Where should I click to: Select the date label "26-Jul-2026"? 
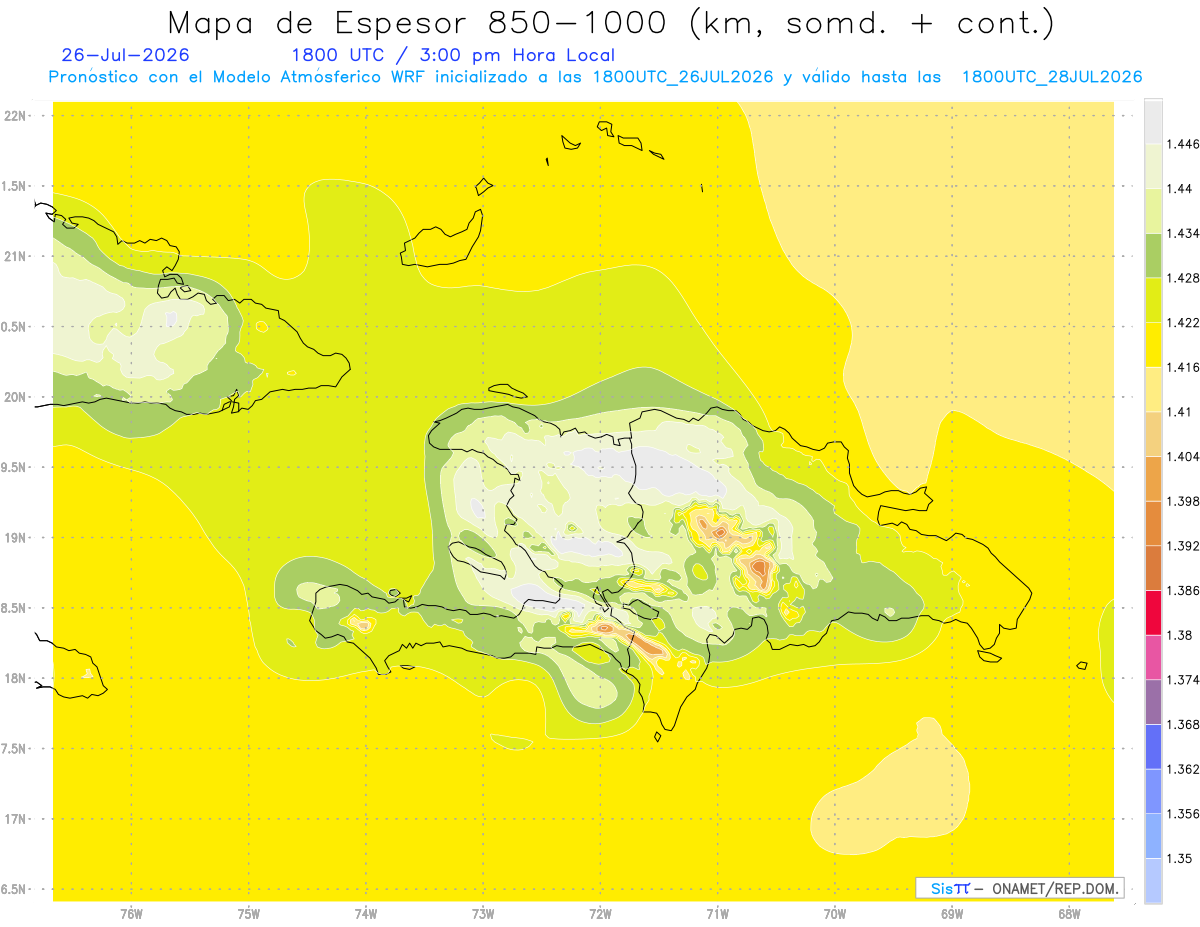coord(125,55)
